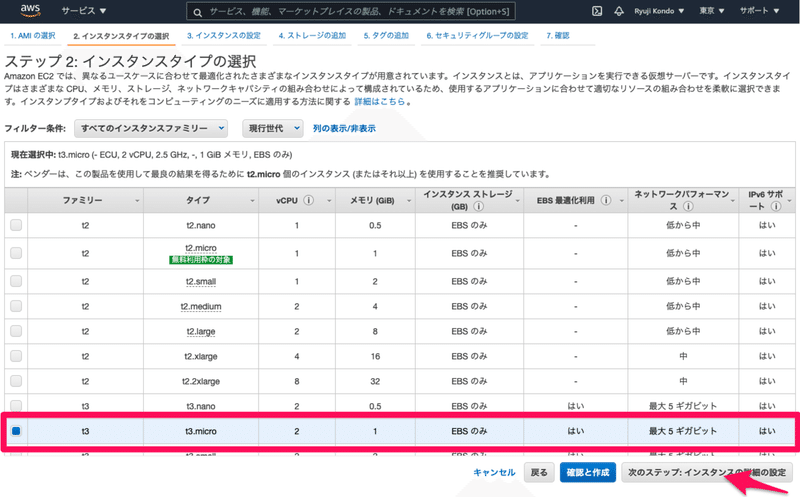Go to step 3 インスタンスの設定 tab
Viewport: 800px width, 497px height.
[223, 36]
